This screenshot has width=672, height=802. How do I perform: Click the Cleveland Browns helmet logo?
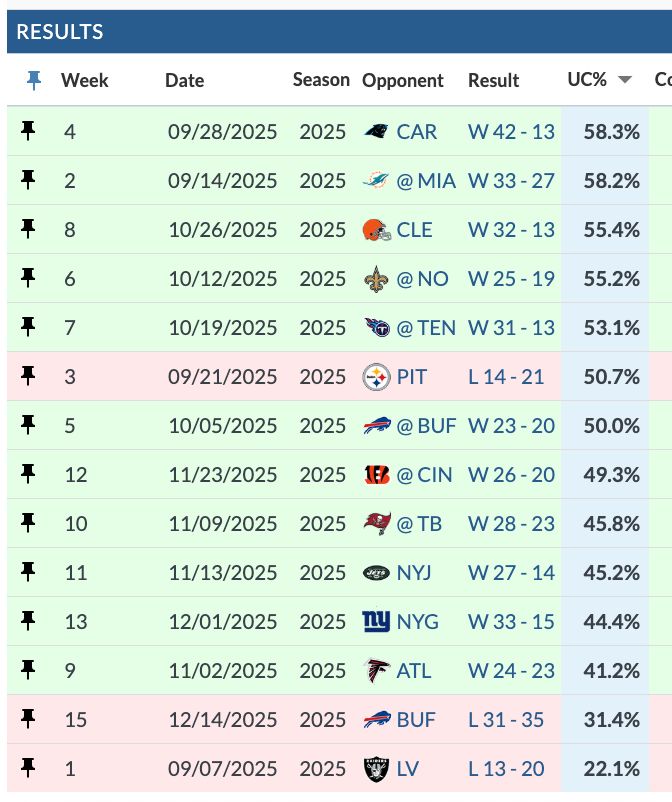[x=376, y=230]
